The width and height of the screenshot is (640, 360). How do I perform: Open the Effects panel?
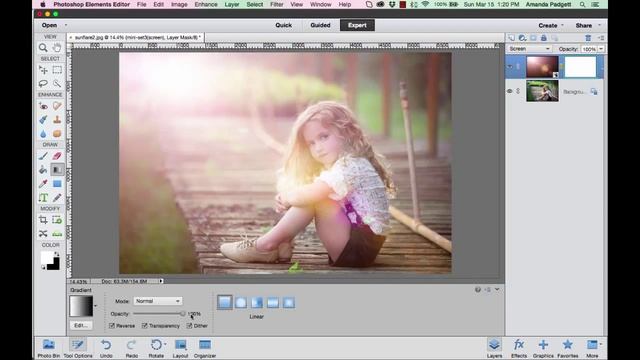tap(519, 349)
